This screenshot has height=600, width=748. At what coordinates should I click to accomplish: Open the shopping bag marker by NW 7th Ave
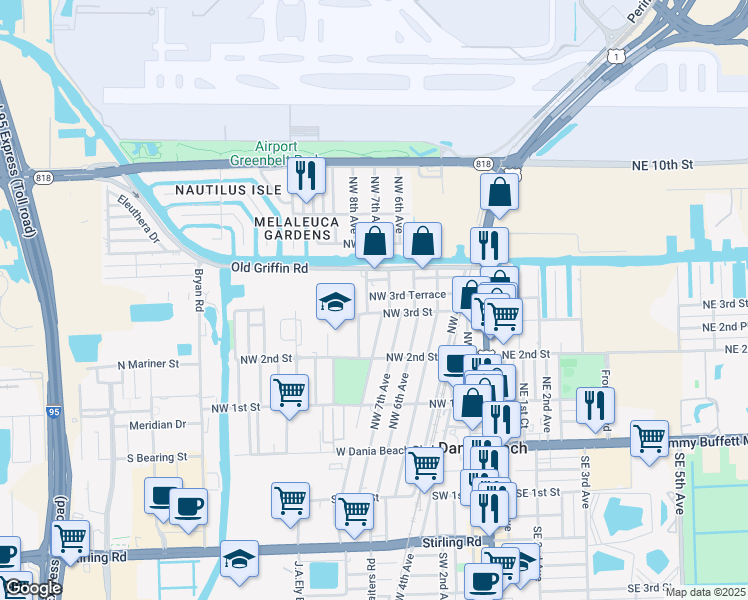[374, 242]
